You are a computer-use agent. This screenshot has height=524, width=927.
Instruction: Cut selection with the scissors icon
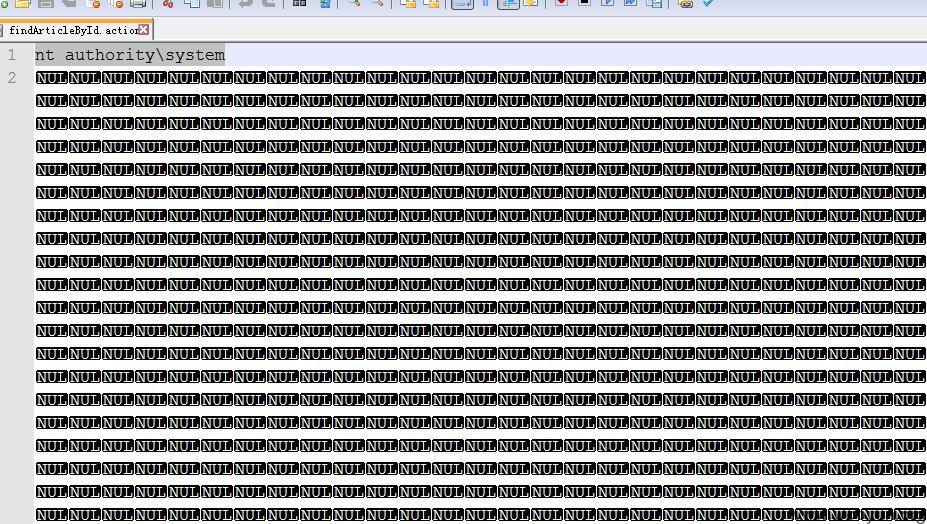coord(168,3)
